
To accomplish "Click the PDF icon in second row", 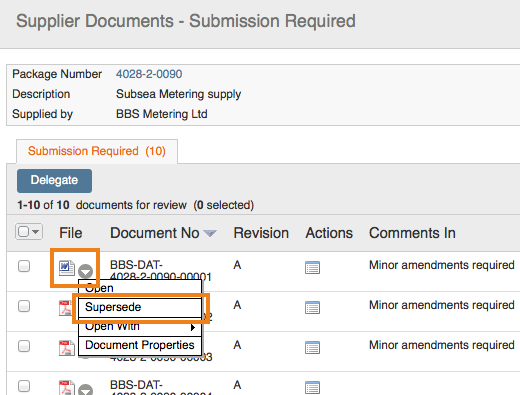I will [65, 308].
